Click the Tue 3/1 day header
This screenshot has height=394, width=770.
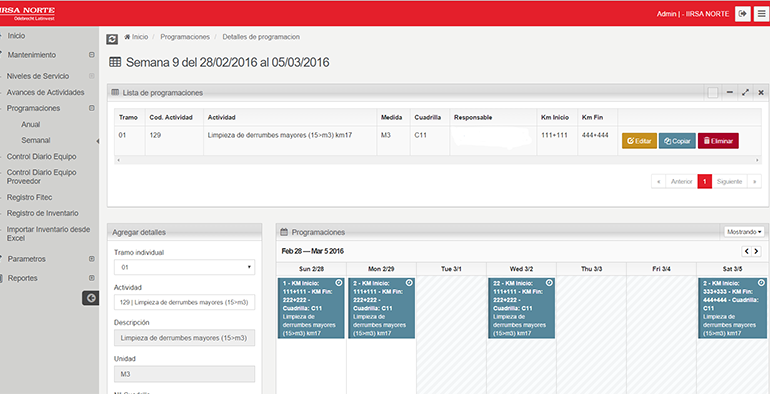(x=451, y=269)
